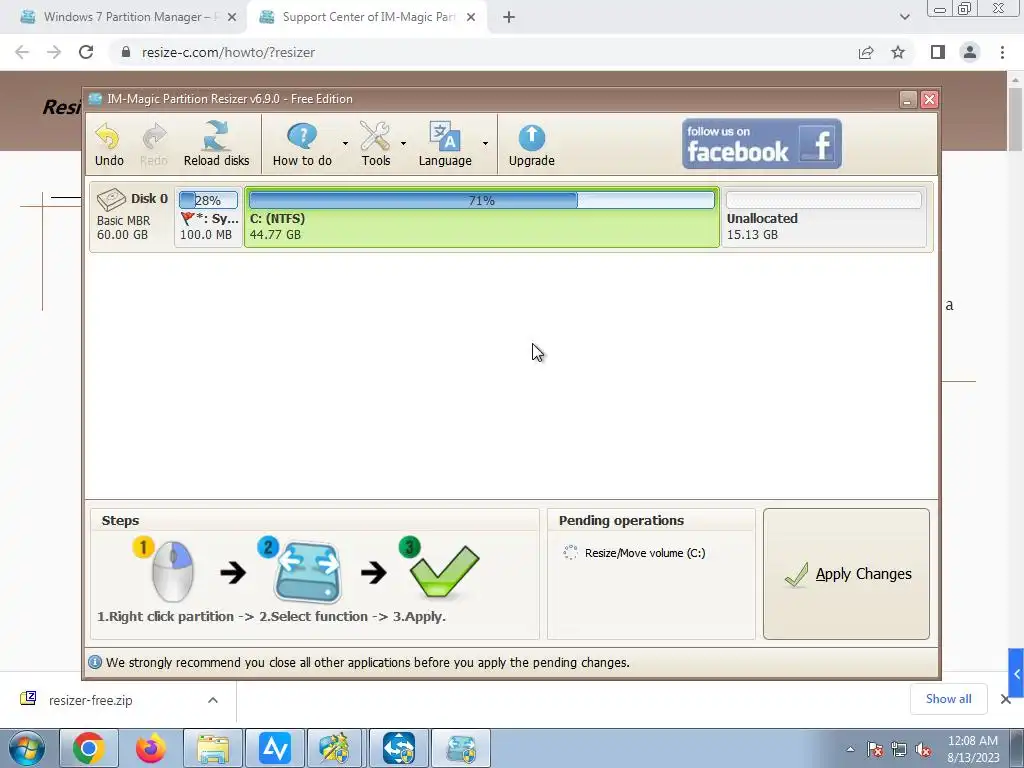Close the Windows 7 Partition Manager tab
Viewport: 1024px width, 768px height.
pos(232,18)
